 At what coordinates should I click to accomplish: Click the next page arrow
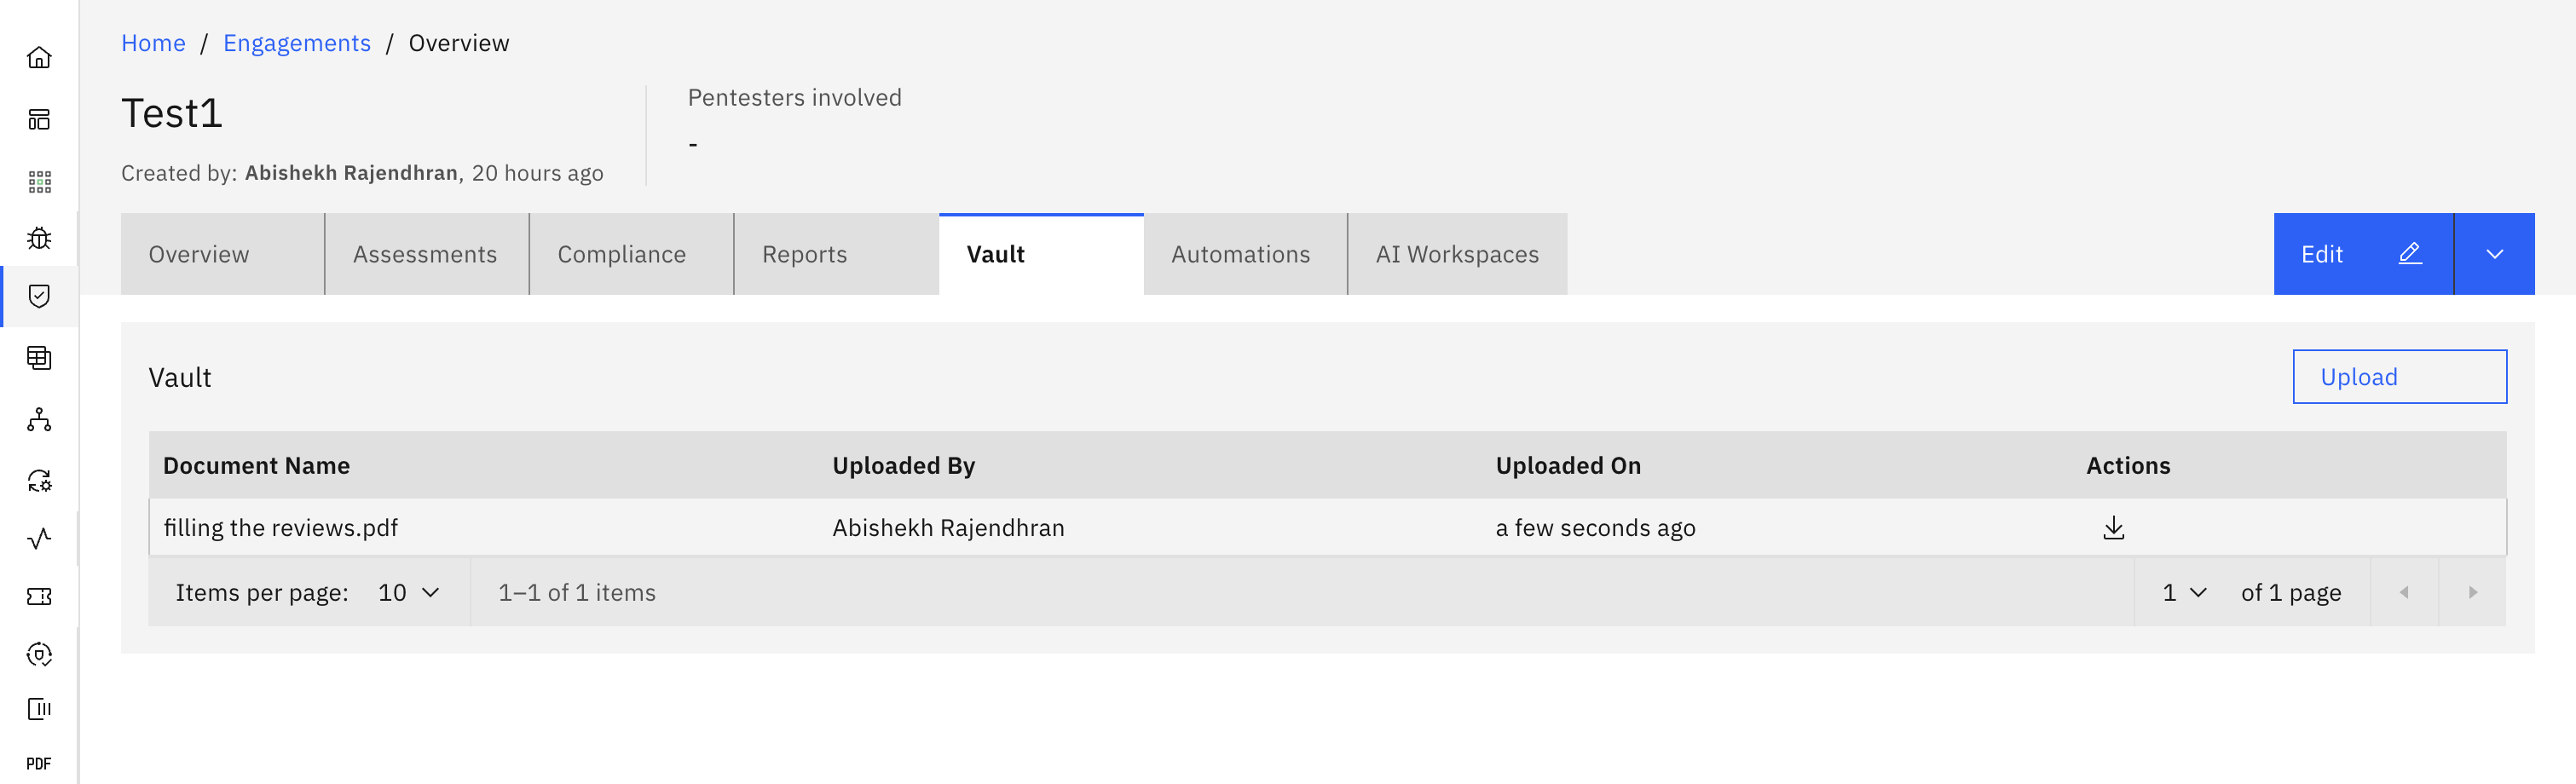(2472, 592)
